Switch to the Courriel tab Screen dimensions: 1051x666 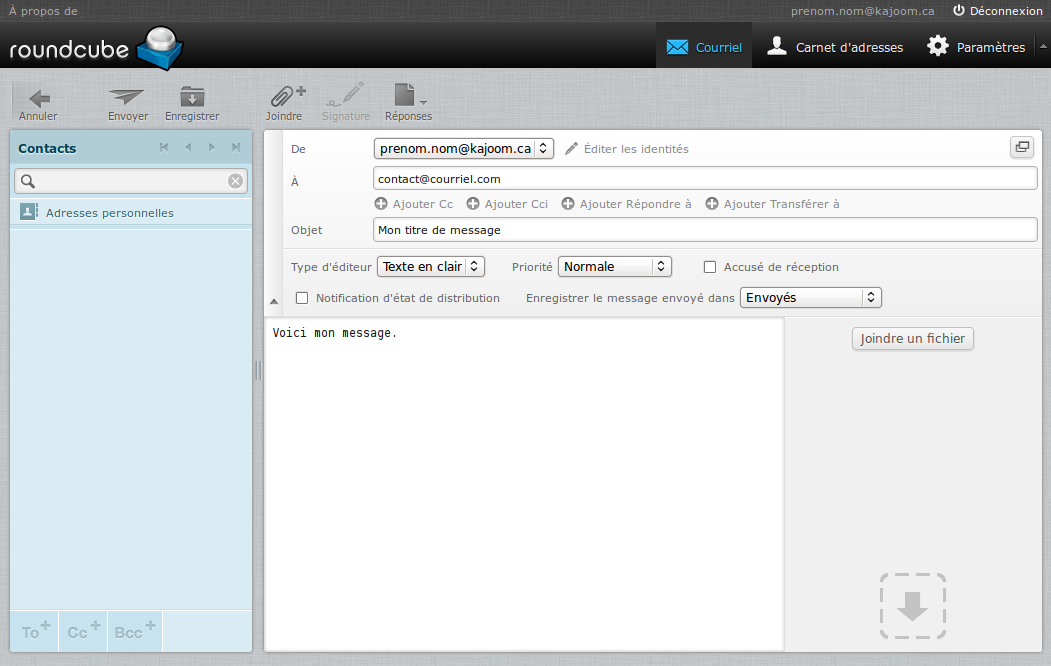[x=704, y=47]
